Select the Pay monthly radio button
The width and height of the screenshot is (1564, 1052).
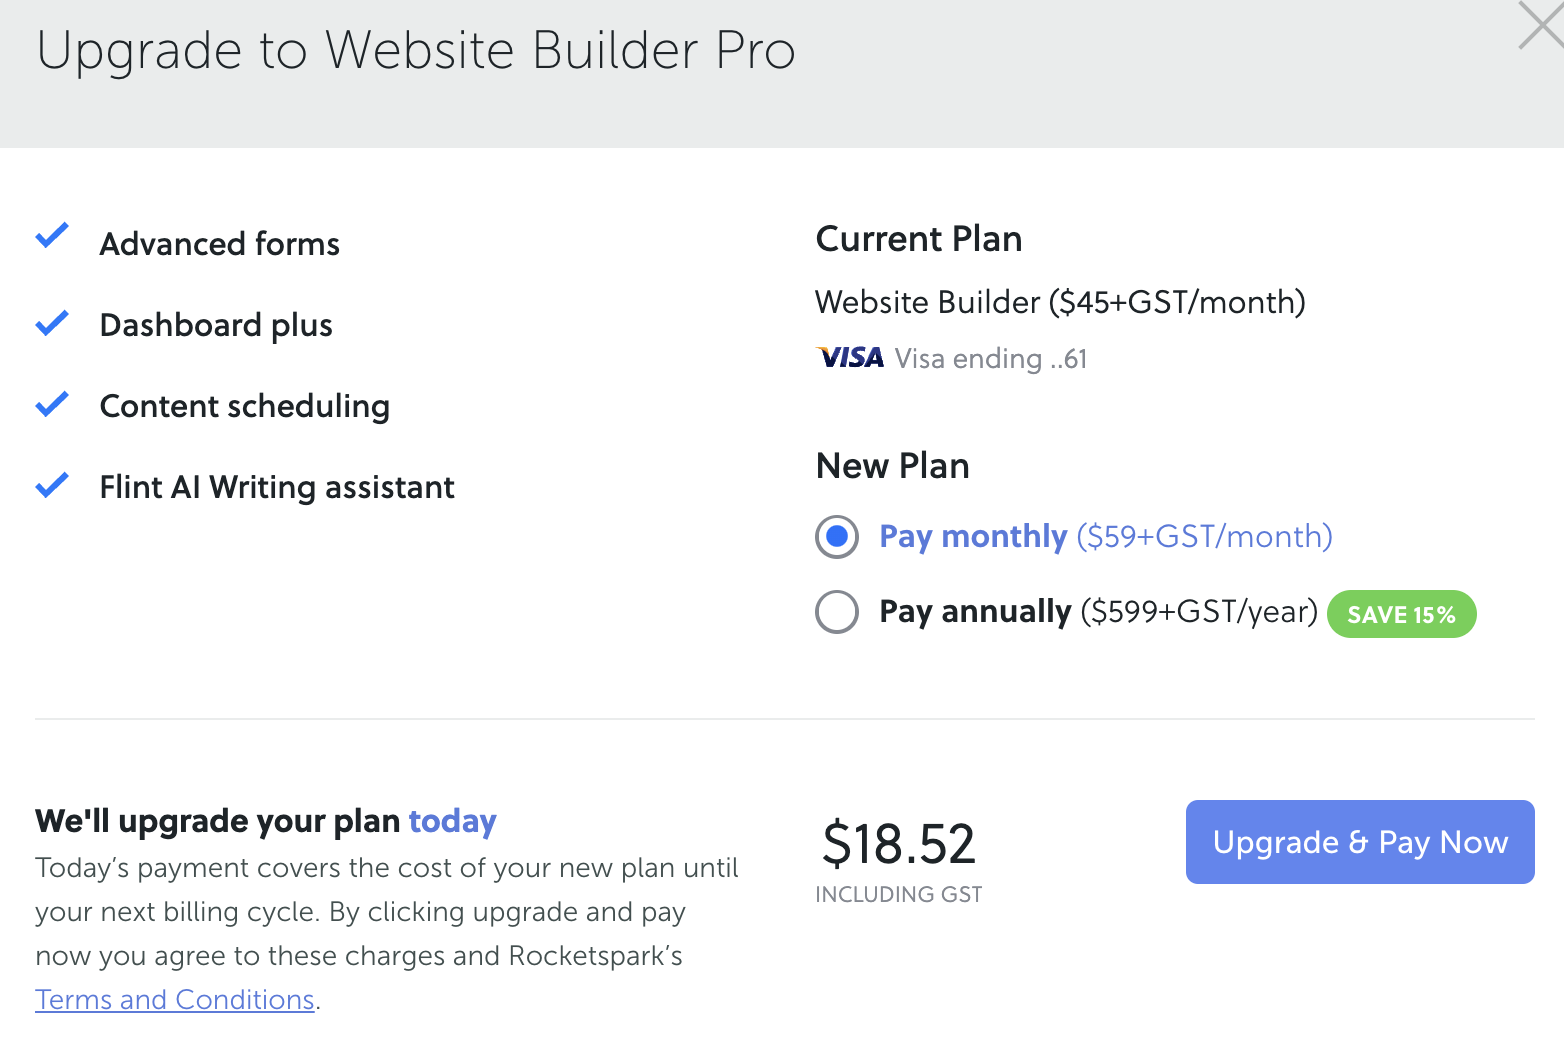(837, 537)
